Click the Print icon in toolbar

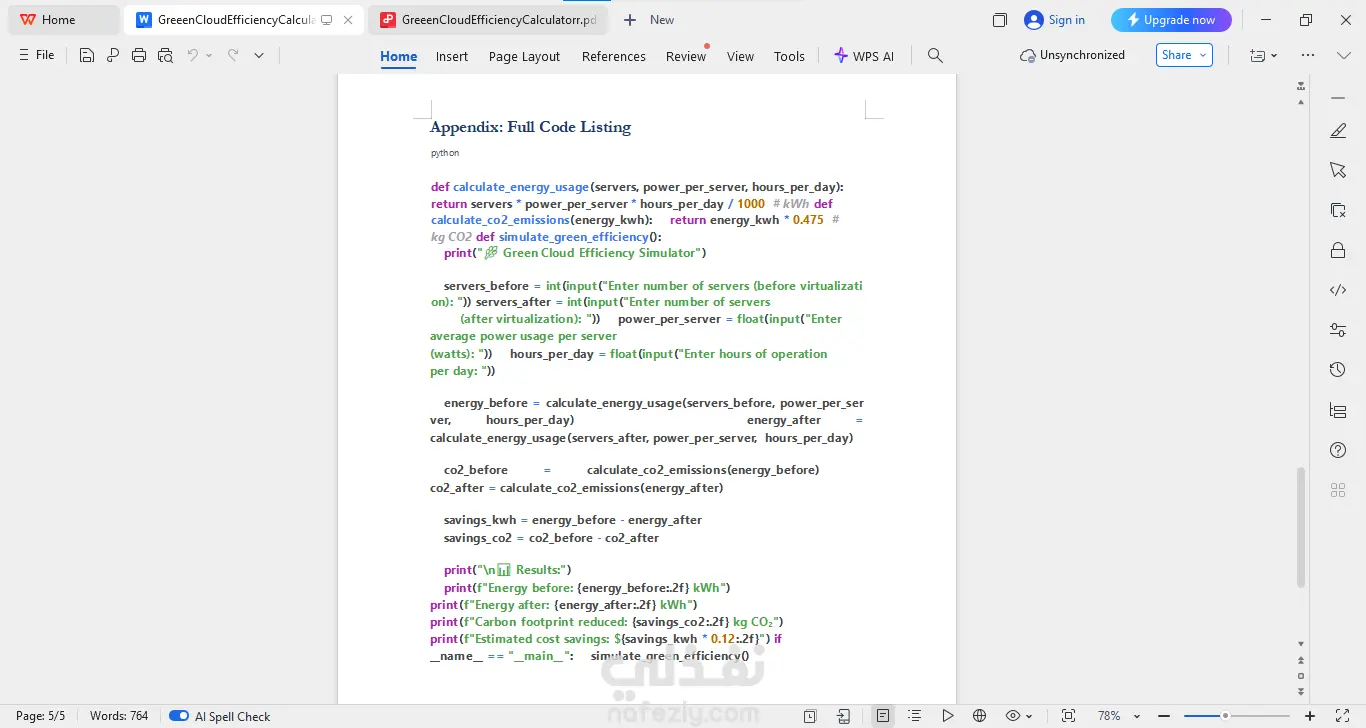[x=139, y=56]
